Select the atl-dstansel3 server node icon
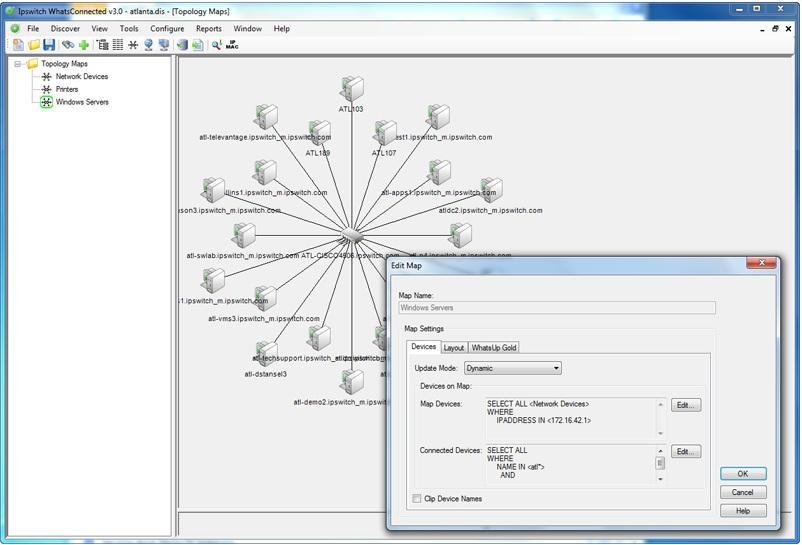 click(266, 353)
